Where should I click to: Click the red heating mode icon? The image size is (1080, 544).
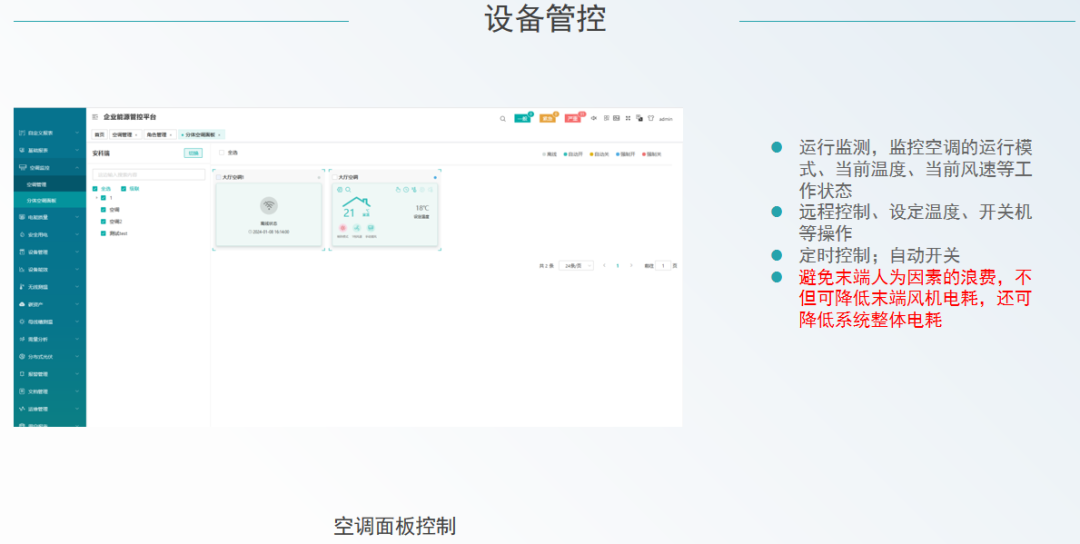pyautogui.click(x=342, y=228)
